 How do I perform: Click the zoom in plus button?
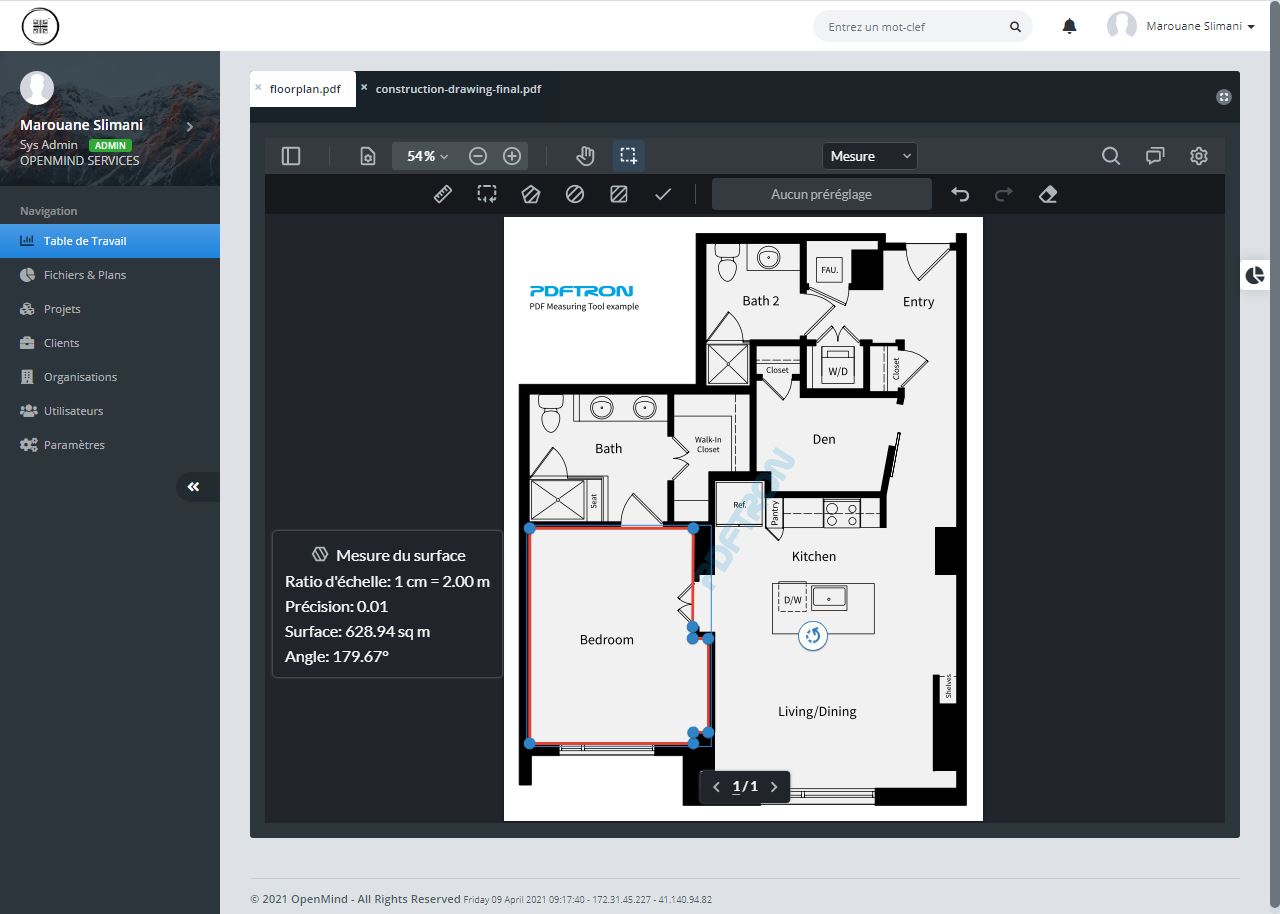click(x=512, y=156)
